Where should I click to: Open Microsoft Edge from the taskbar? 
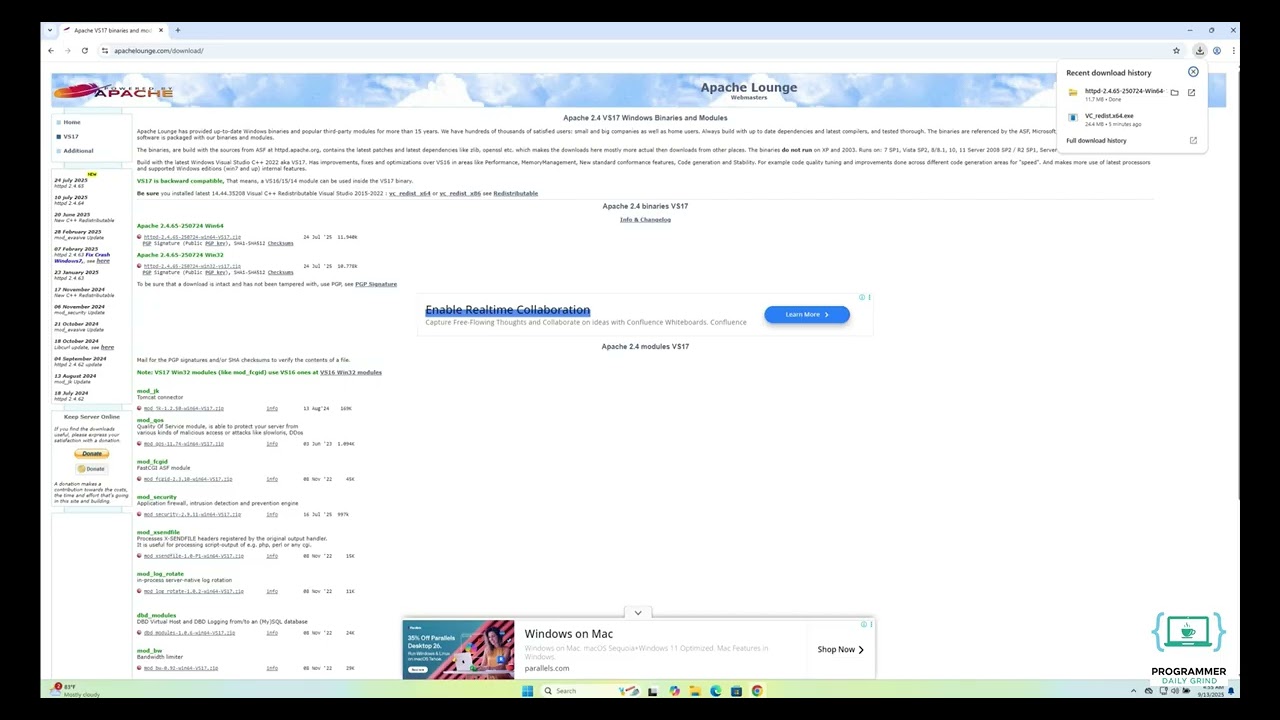click(716, 691)
